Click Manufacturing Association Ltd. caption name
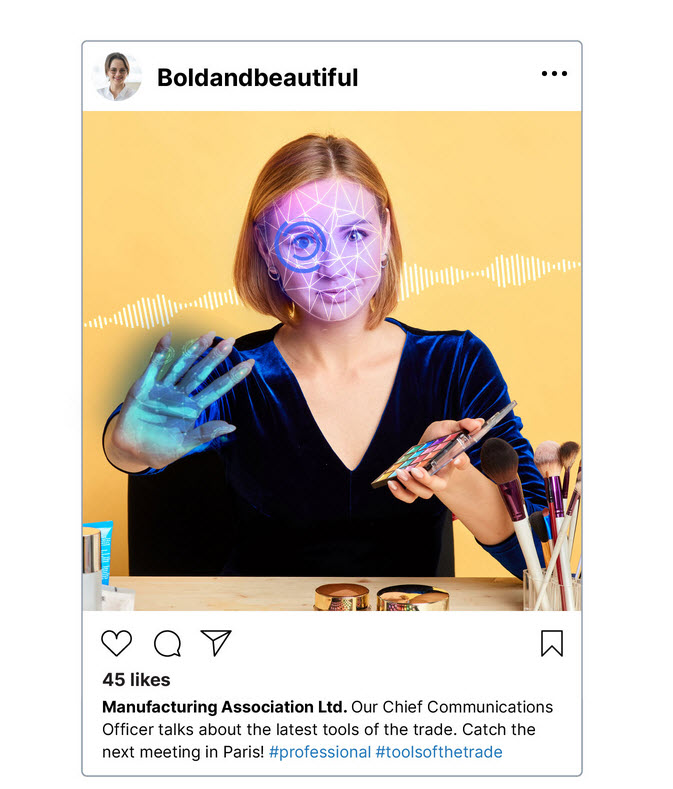The height and width of the screenshot is (789, 673). coord(225,707)
